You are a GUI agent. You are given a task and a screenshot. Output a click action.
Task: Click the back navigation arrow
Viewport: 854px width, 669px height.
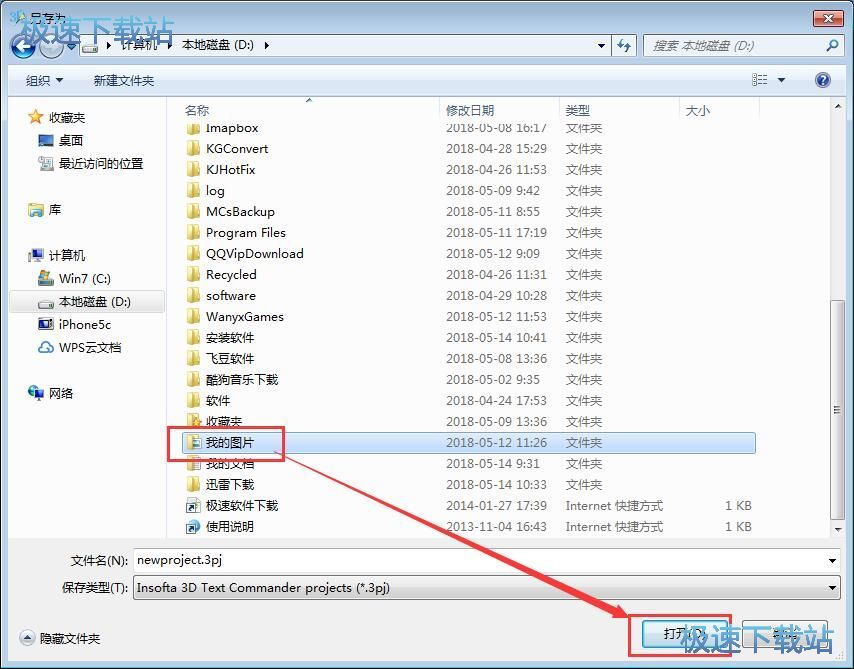(x=22, y=45)
